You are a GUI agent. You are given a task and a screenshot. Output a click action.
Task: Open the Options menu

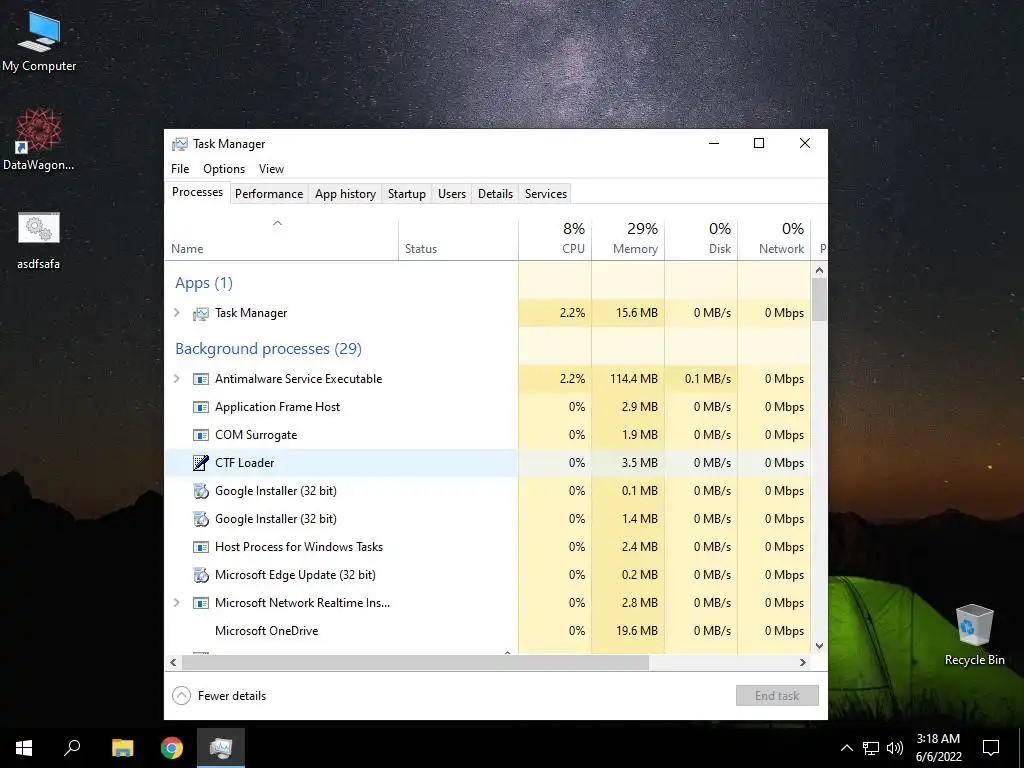(224, 169)
